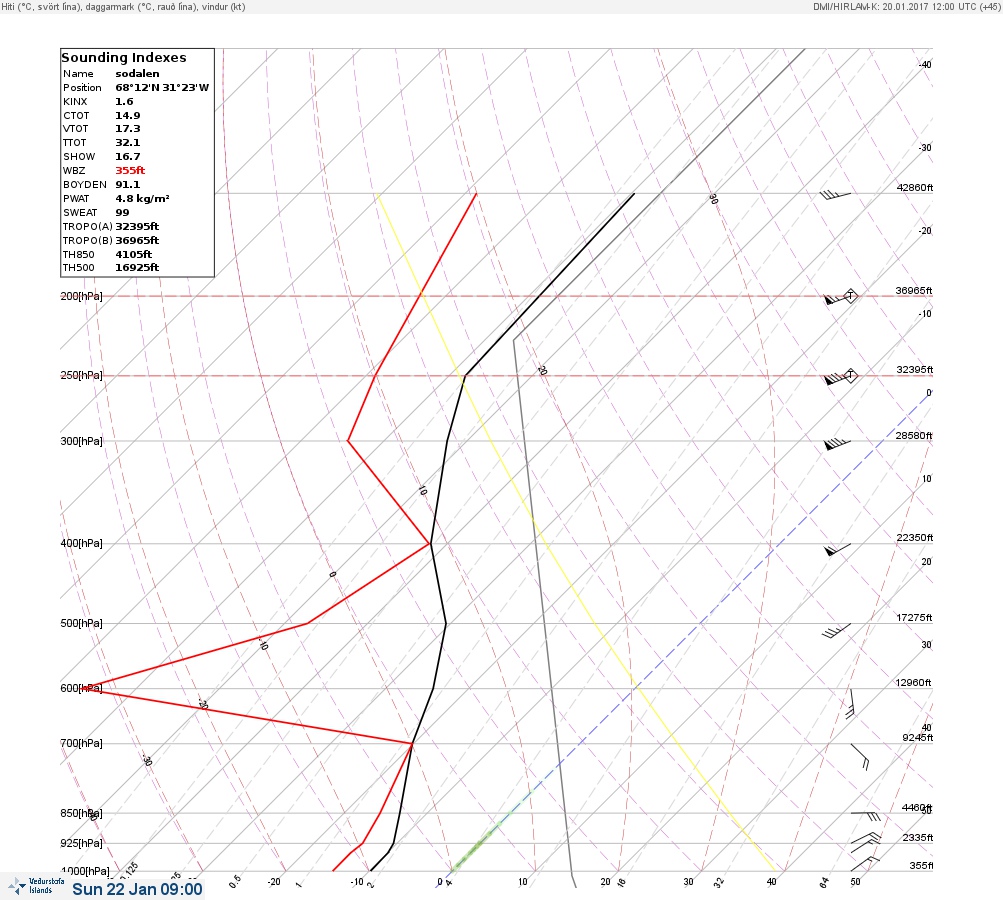Click the wind barb at 42860ft
The image size is (1003, 900).
pyautogui.click(x=835, y=194)
